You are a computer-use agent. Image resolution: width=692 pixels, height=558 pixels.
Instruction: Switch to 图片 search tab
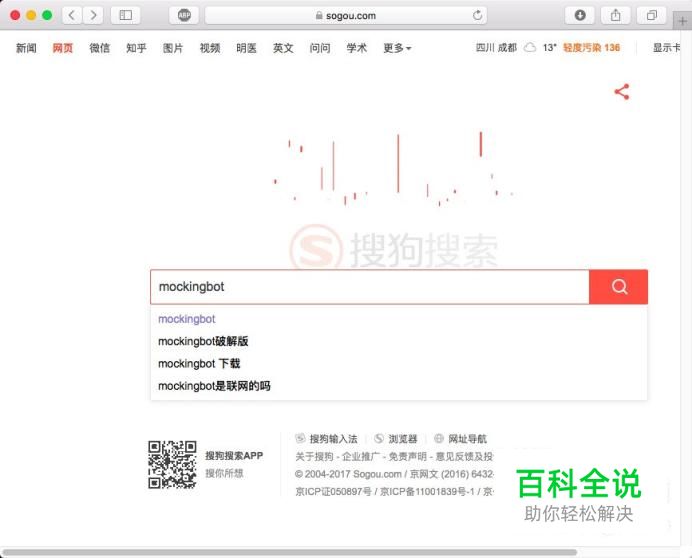(x=173, y=48)
